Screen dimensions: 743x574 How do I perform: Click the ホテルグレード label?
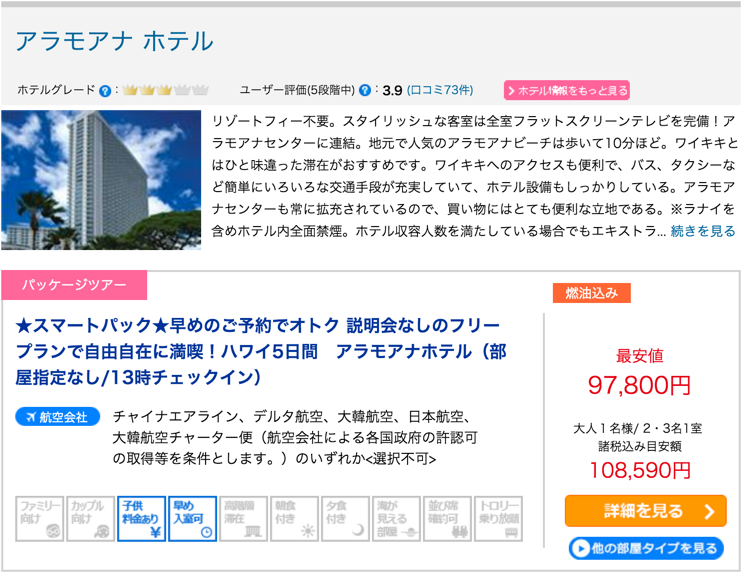point(56,90)
